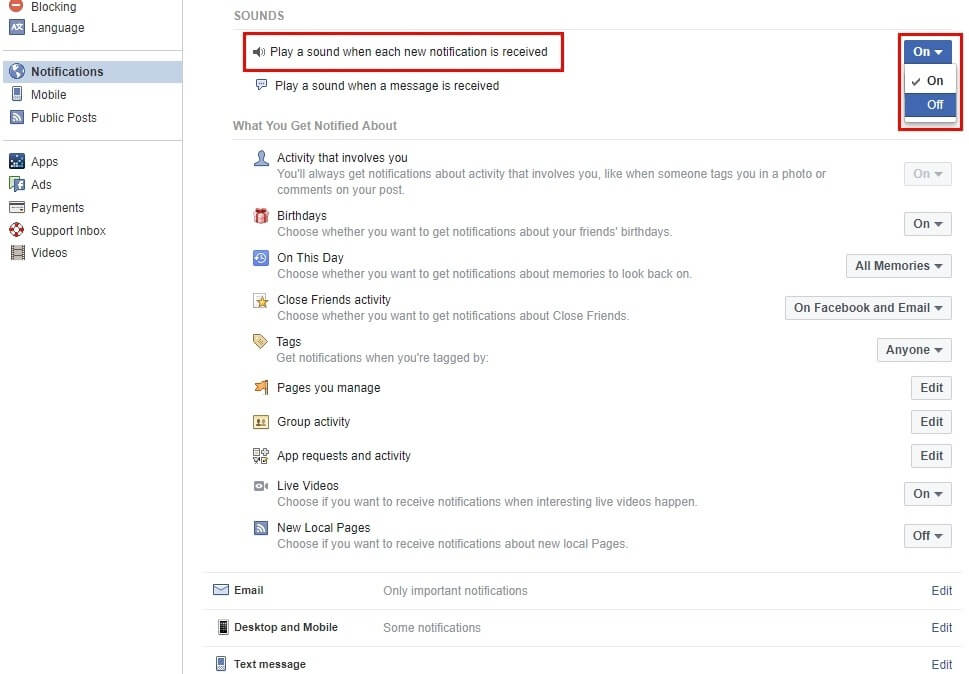Select Notifications in the sidebar
The height and width of the screenshot is (674, 969).
coord(93,72)
